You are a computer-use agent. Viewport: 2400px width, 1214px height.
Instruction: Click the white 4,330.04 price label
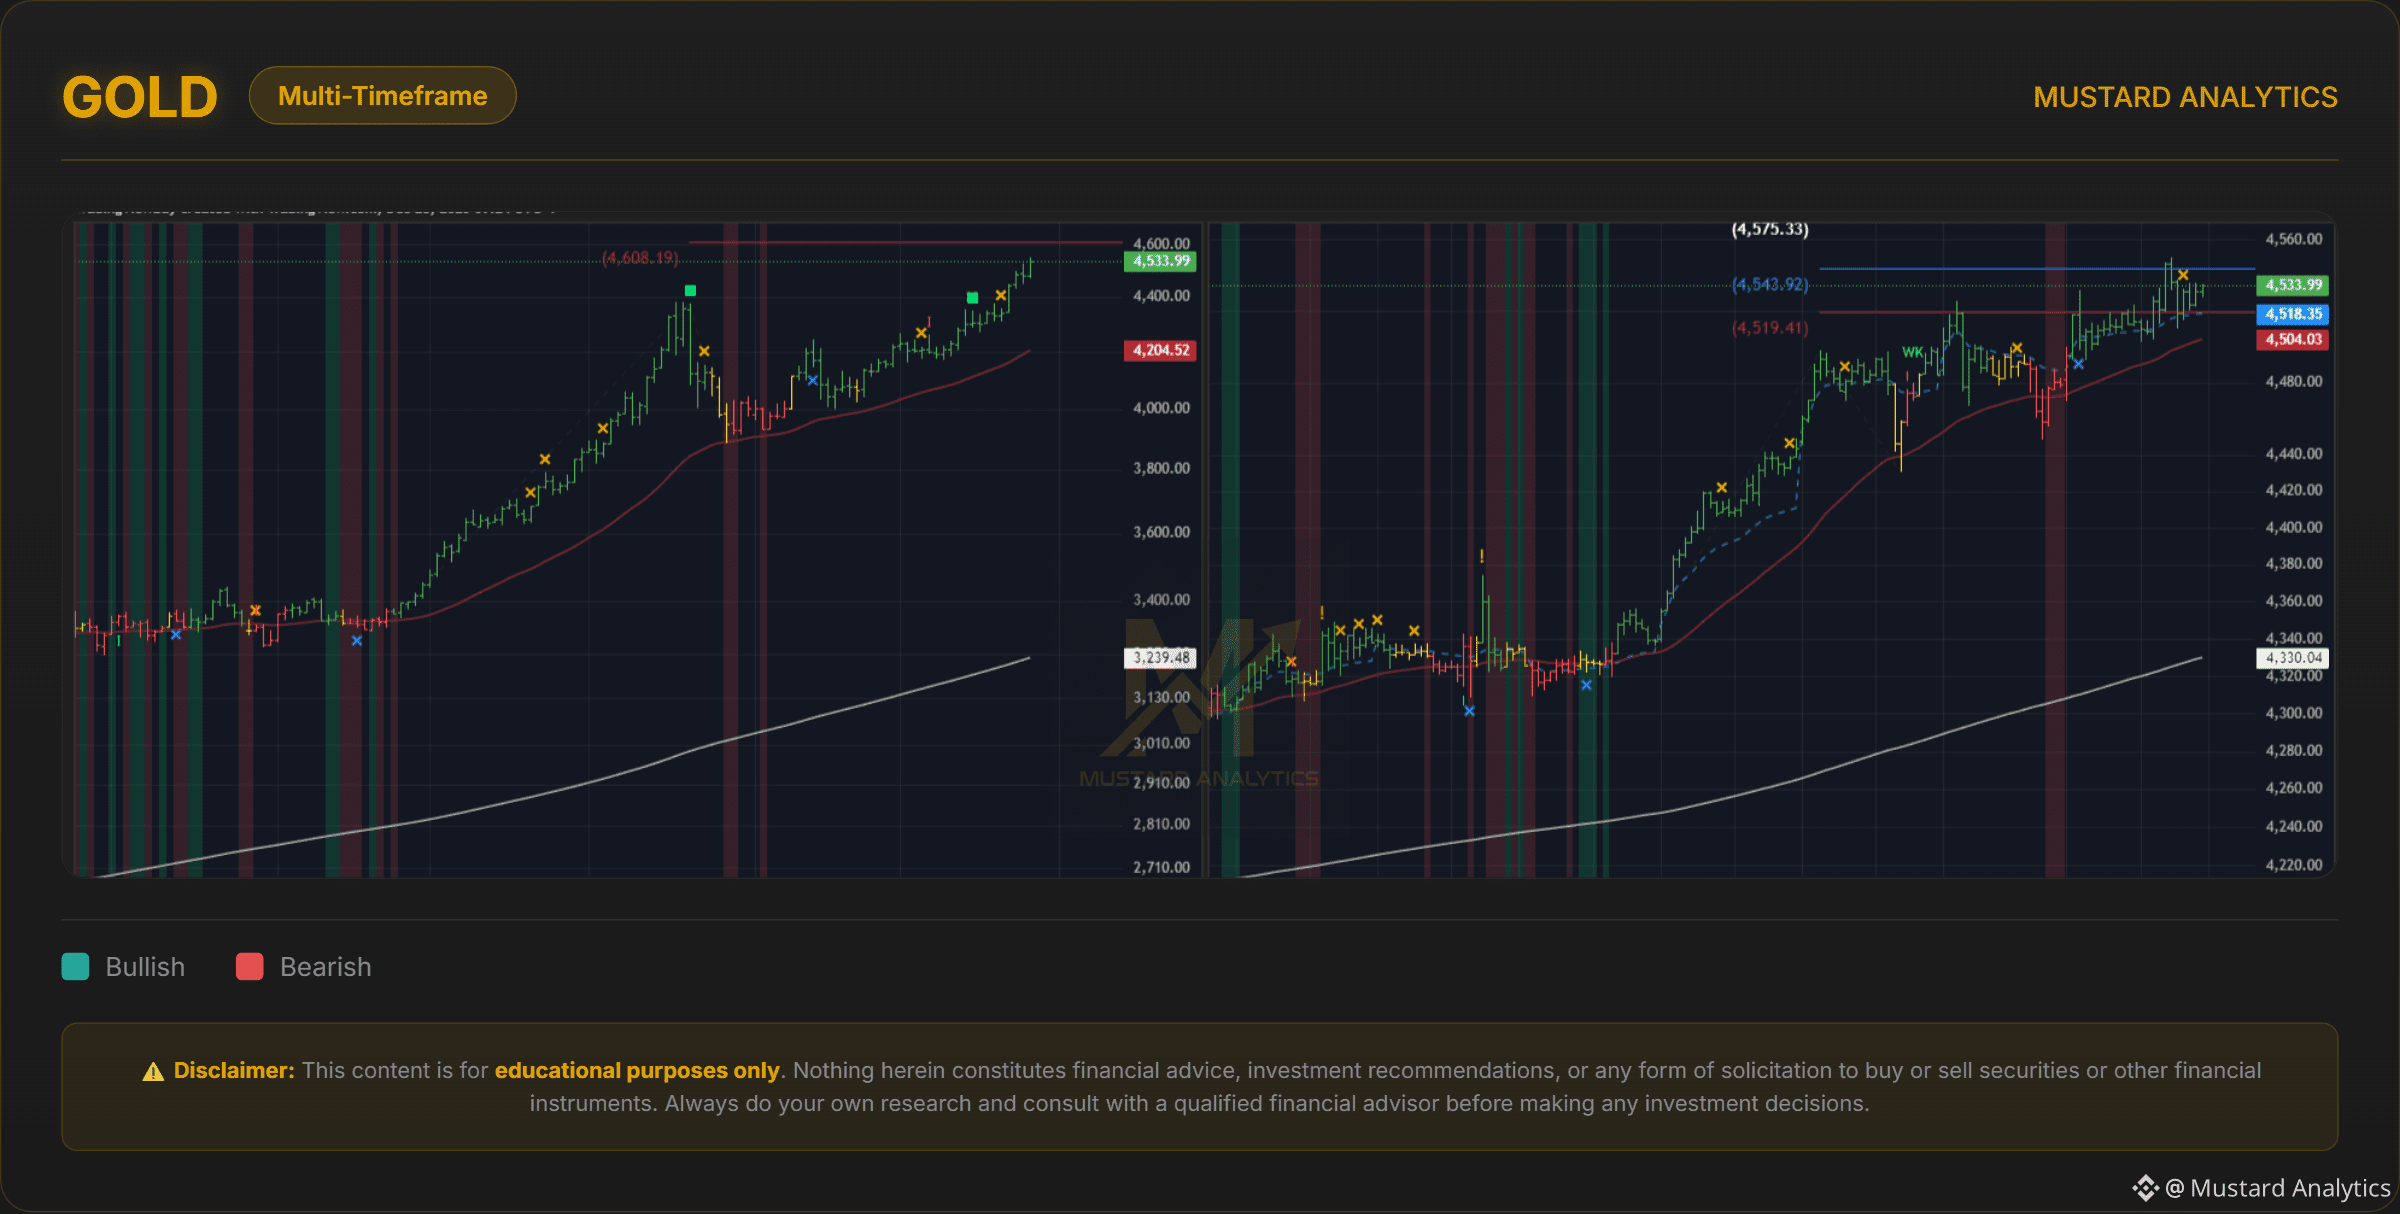[x=2292, y=658]
